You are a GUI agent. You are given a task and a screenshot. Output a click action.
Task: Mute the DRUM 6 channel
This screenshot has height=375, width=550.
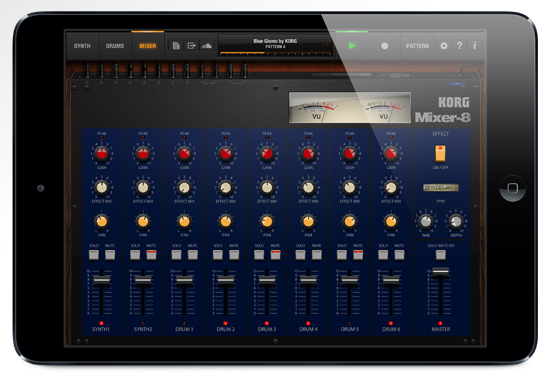pyautogui.click(x=399, y=255)
